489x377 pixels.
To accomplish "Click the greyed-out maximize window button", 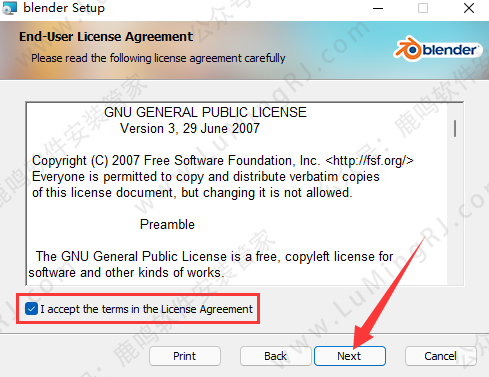I will coord(423,8).
